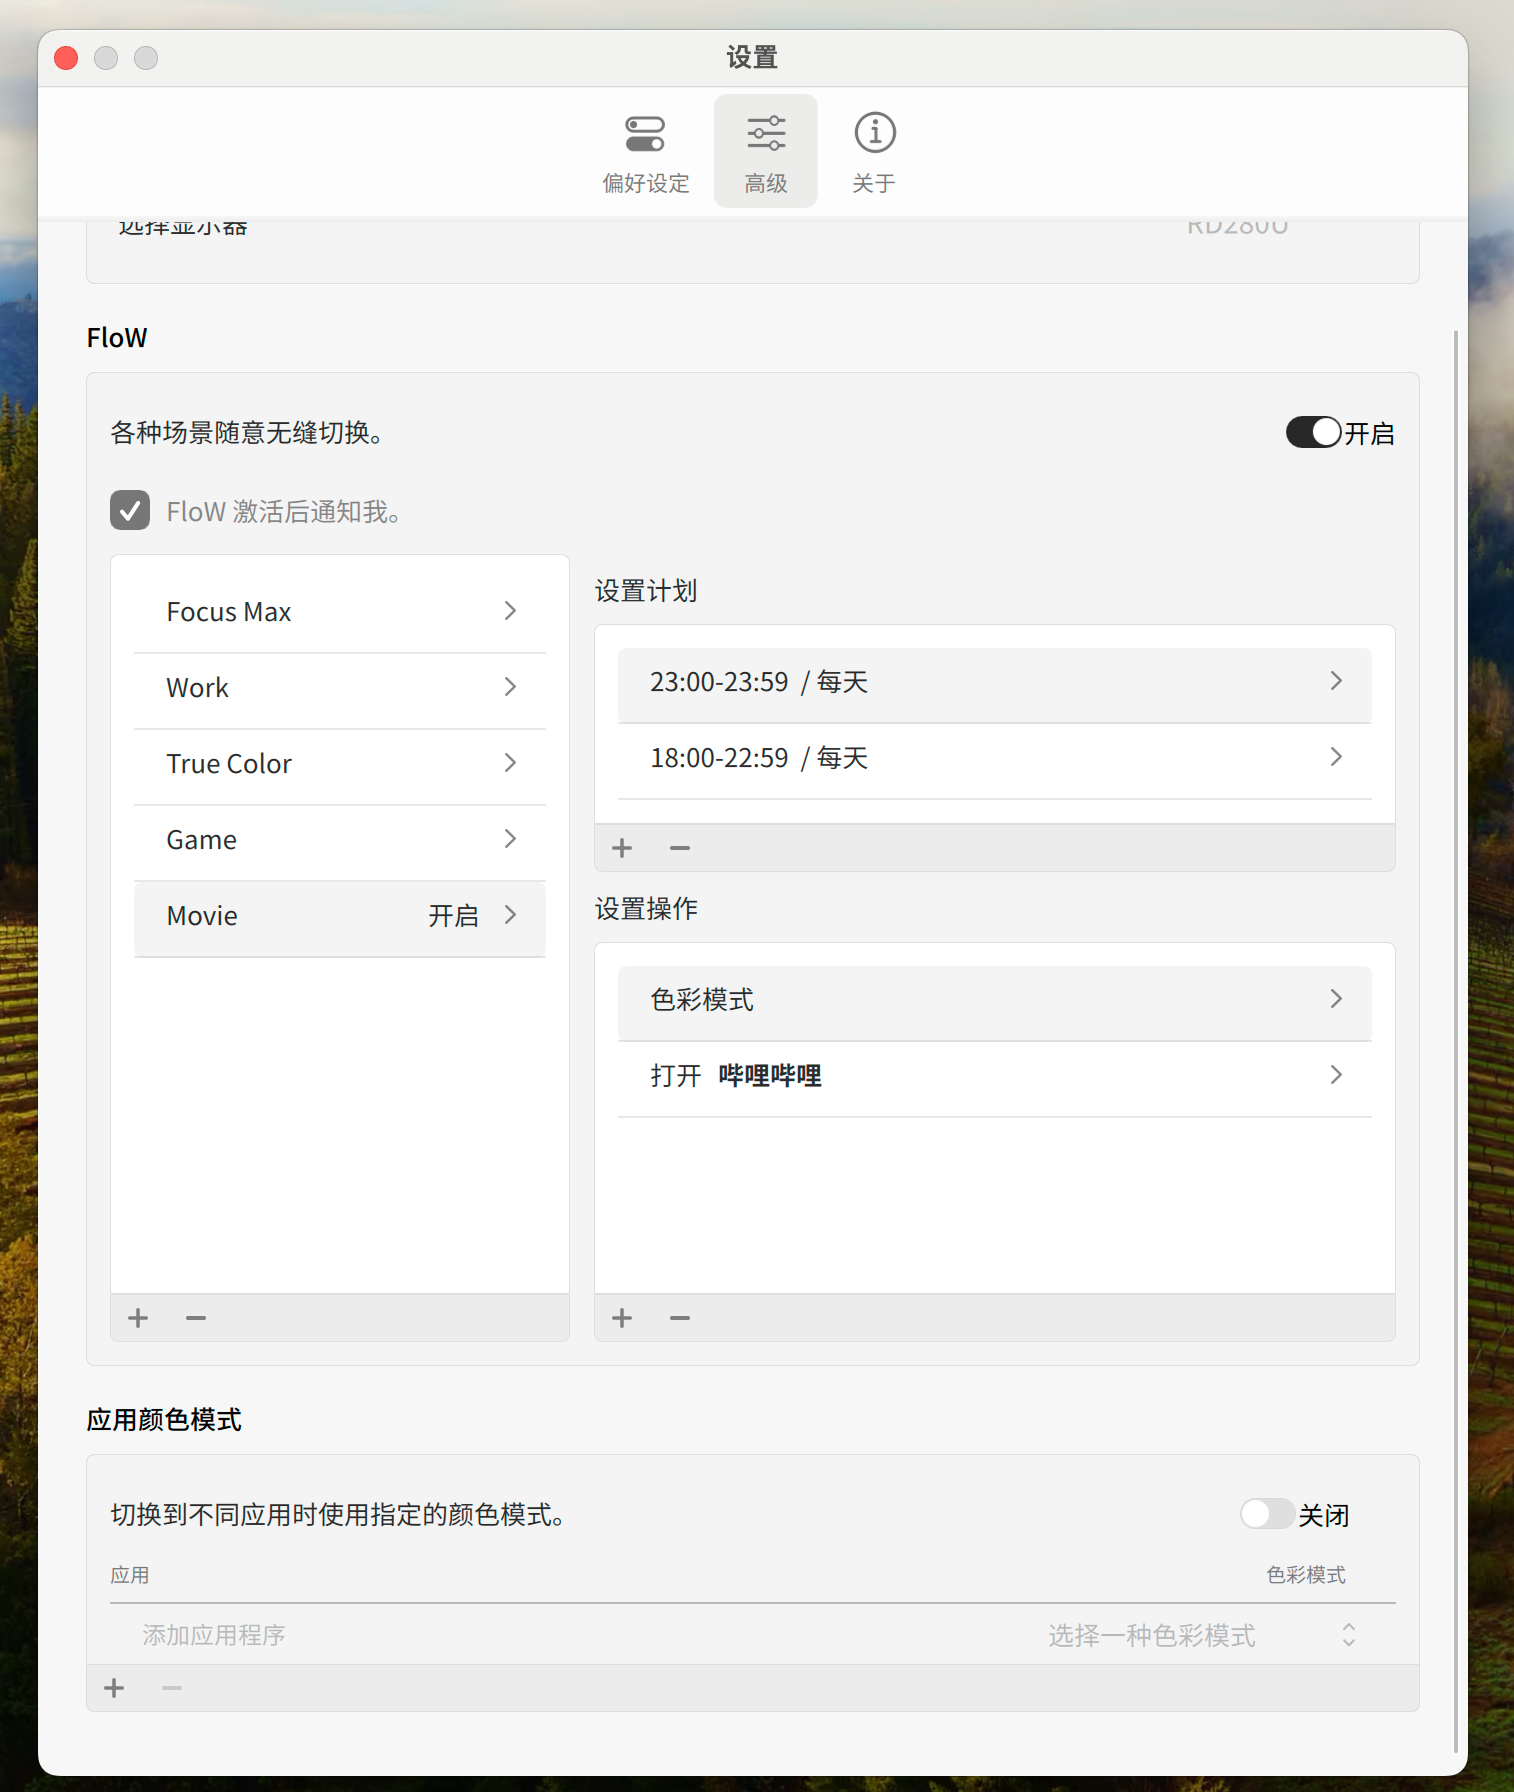The image size is (1514, 1792).
Task: Close the 设置 window
Action: (66, 58)
